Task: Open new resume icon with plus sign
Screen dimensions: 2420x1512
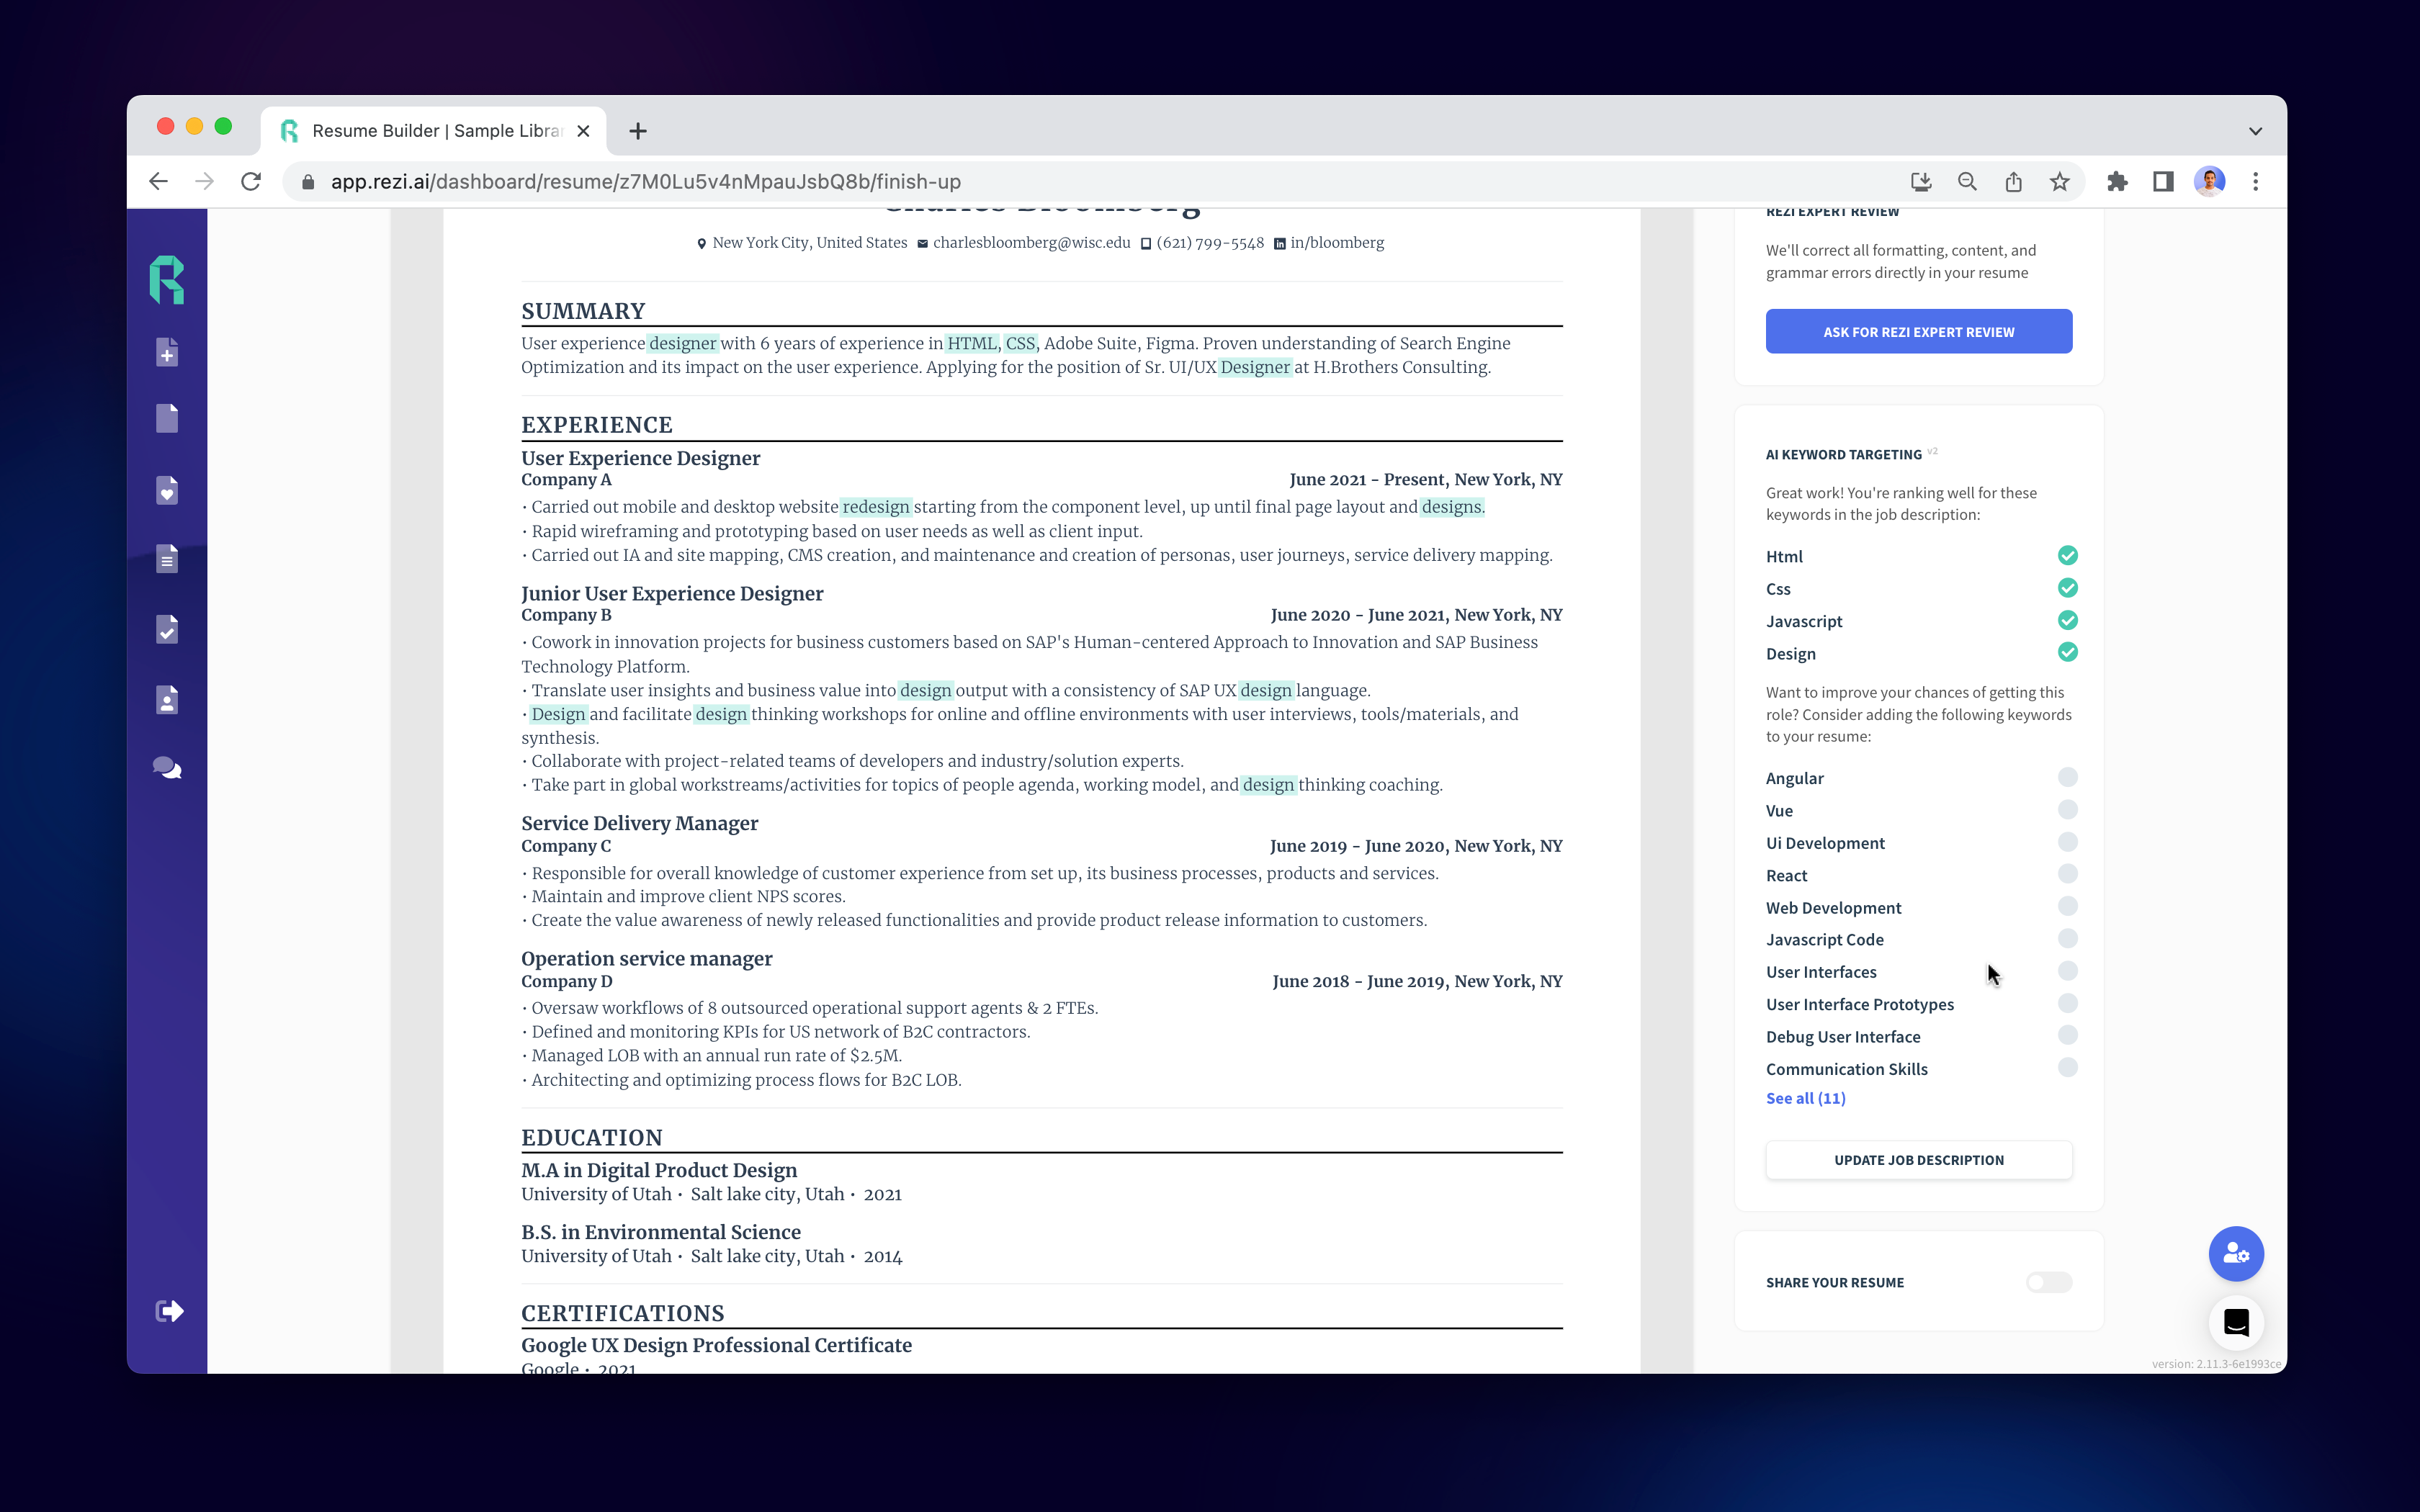Action: (x=167, y=352)
